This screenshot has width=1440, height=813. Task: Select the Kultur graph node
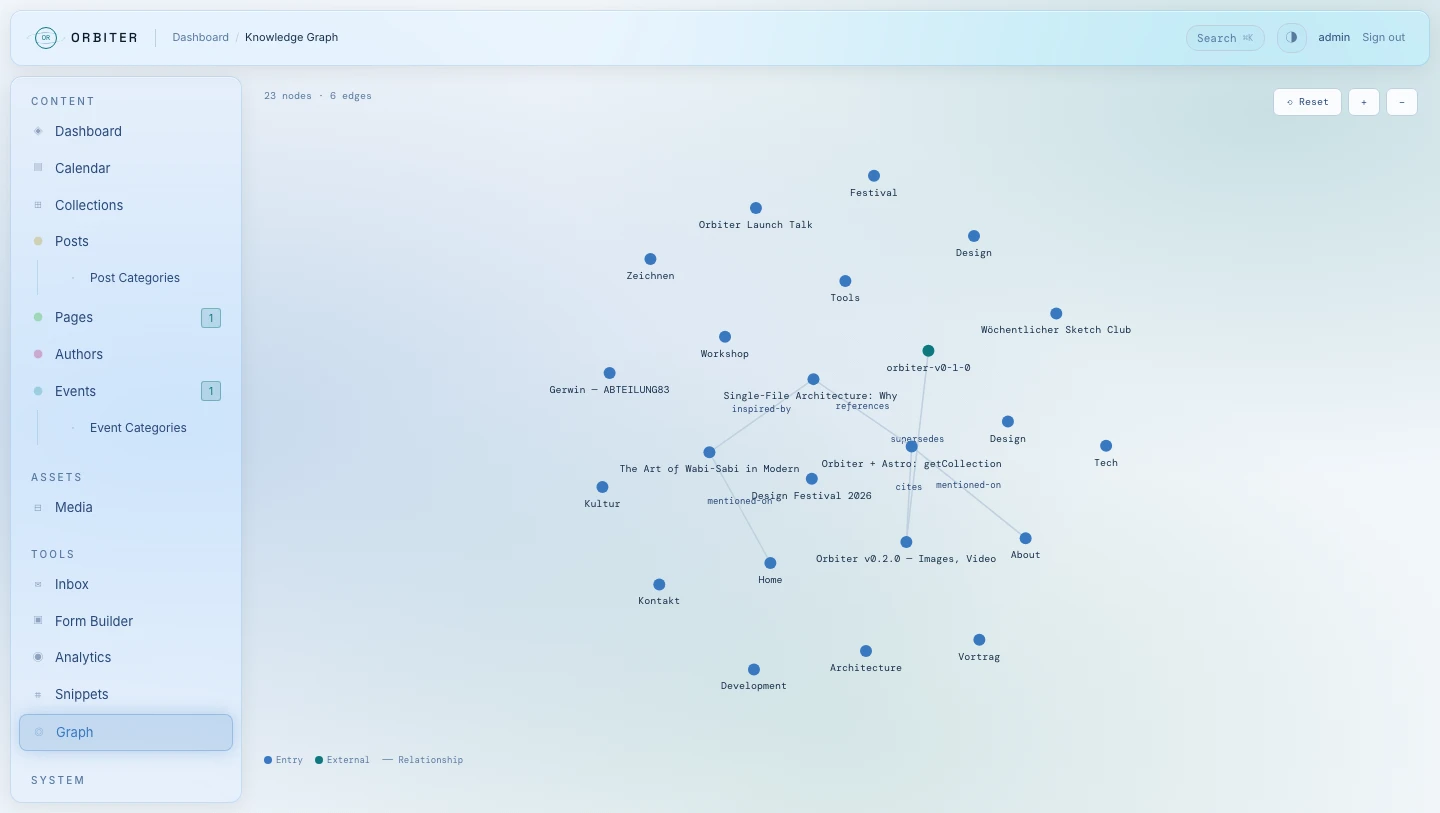click(602, 487)
